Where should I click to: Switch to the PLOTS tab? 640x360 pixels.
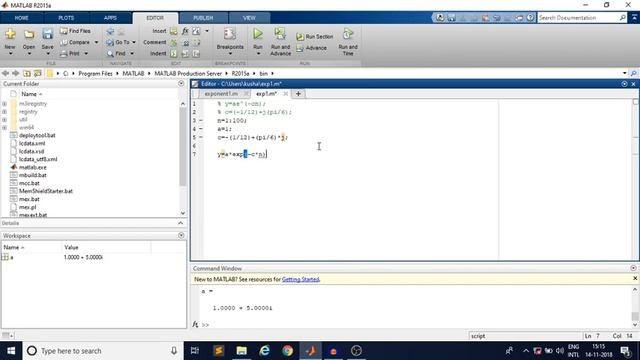tap(66, 18)
